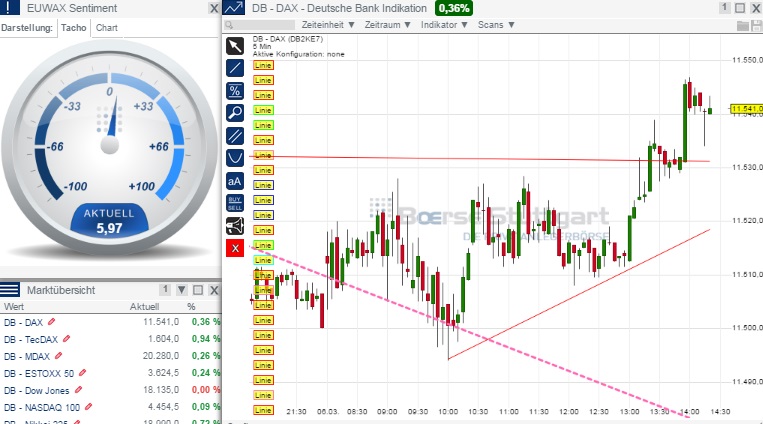The height and width of the screenshot is (424, 763).
Task: Click the 0,94 % change value
Action: tap(205, 339)
